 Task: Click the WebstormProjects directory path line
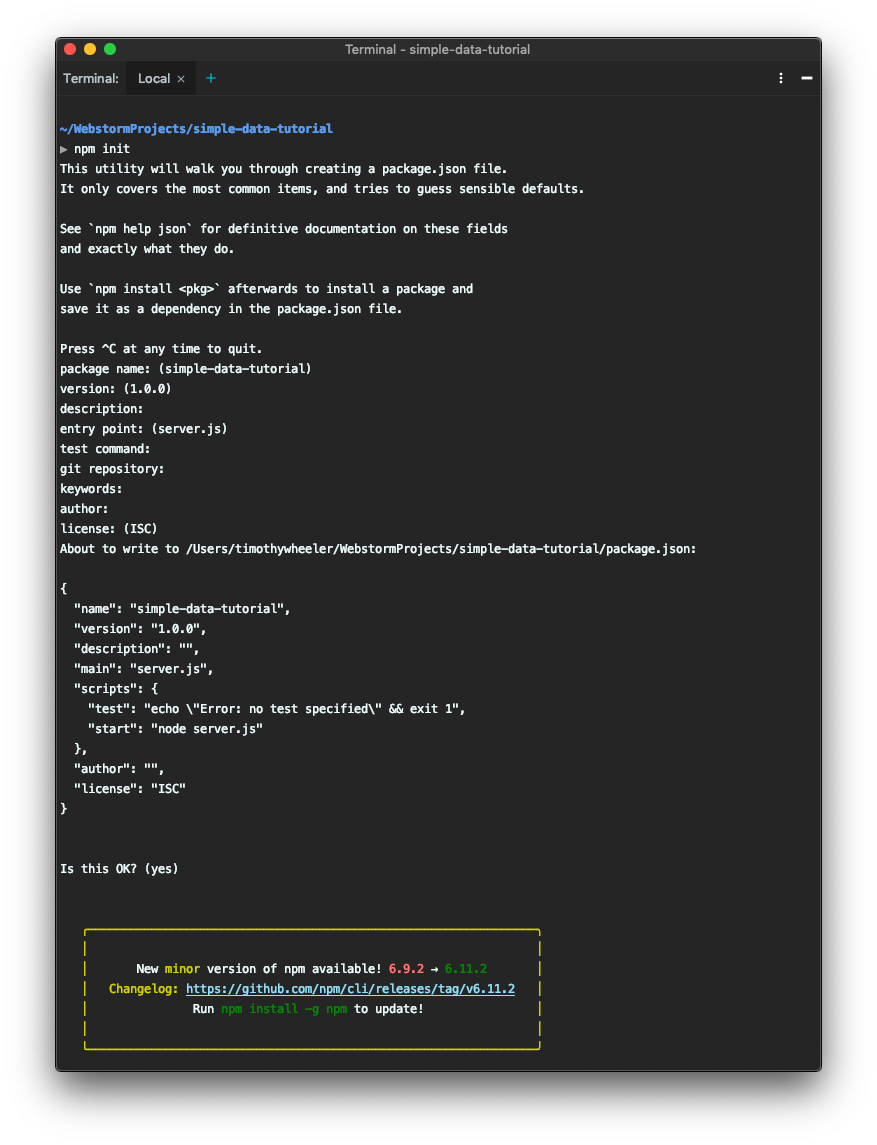[196, 129]
